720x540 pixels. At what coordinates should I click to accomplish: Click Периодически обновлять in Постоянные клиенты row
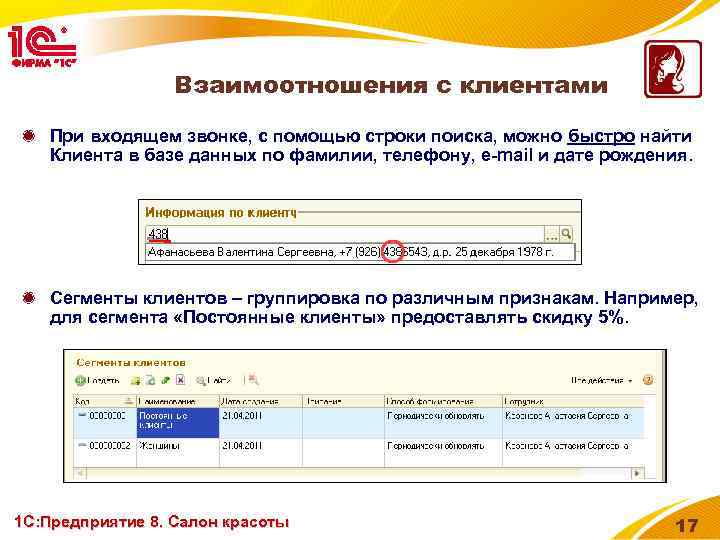(x=435, y=416)
